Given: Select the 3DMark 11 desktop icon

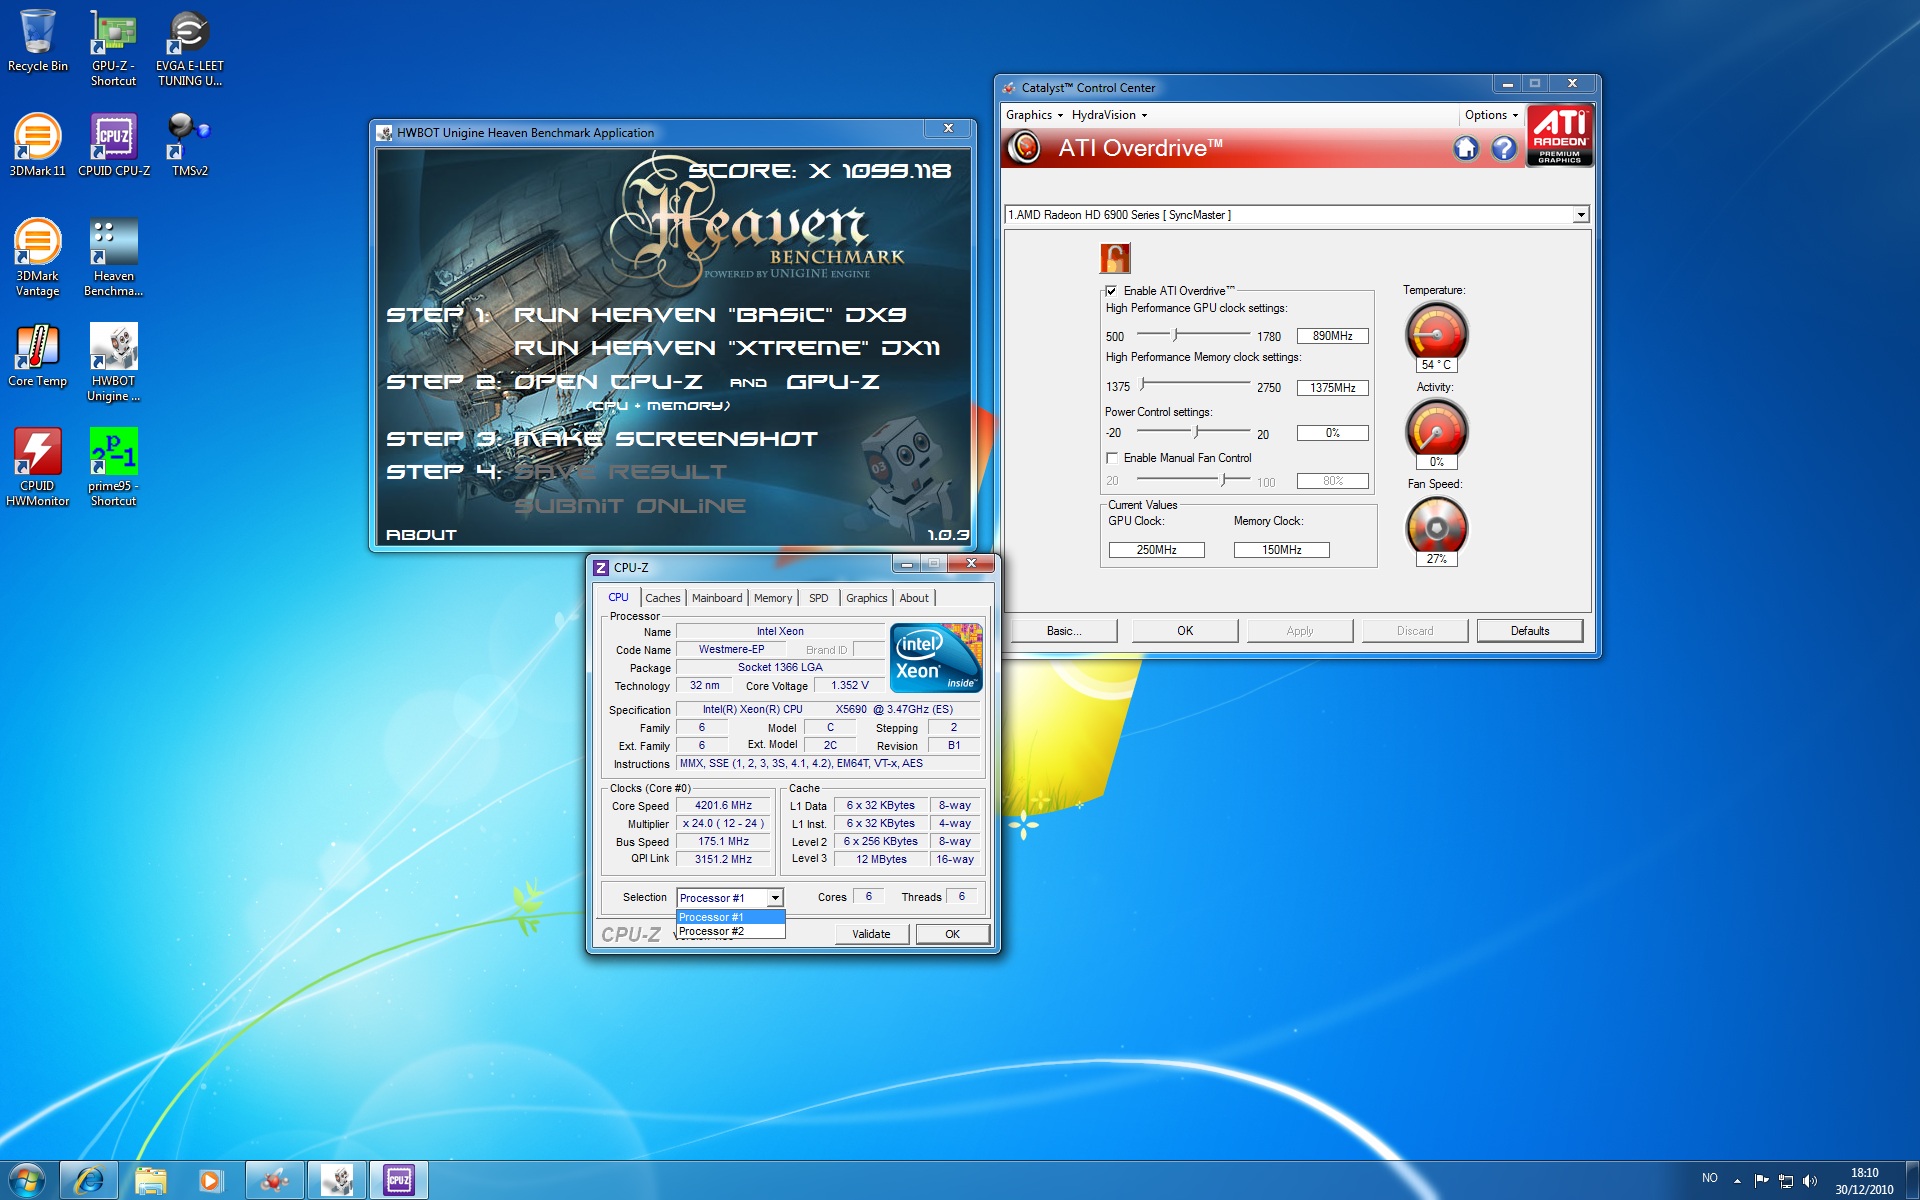Looking at the screenshot, I should (x=37, y=145).
